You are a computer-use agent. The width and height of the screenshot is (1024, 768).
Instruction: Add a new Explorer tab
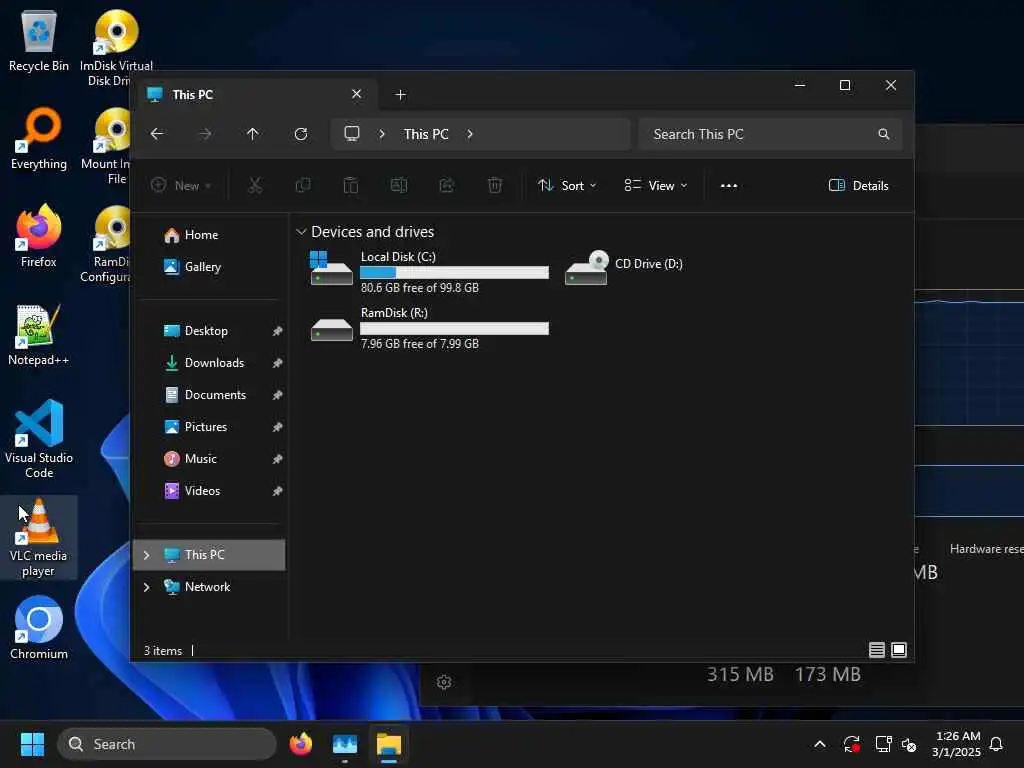[401, 95]
